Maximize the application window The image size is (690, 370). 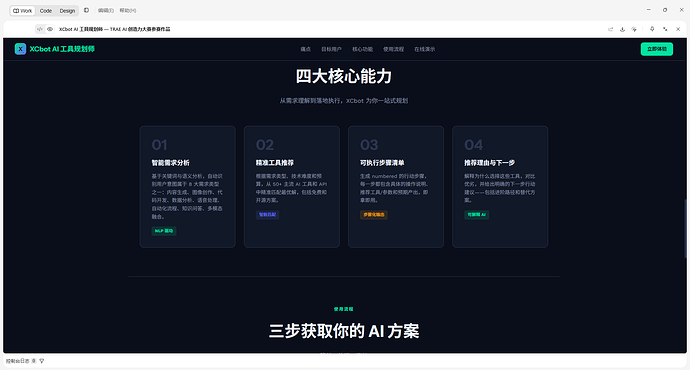(x=665, y=10)
